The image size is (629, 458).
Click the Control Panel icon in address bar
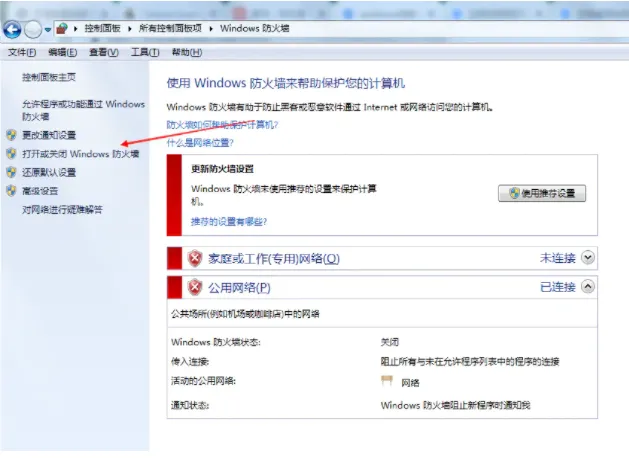pyautogui.click(x=62, y=28)
